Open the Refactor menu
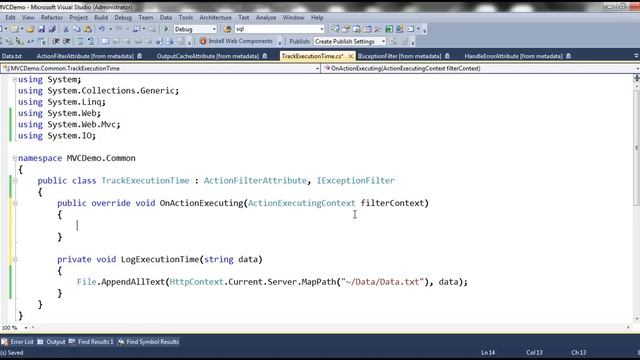Image resolution: width=640 pixels, height=360 pixels. click(52, 18)
